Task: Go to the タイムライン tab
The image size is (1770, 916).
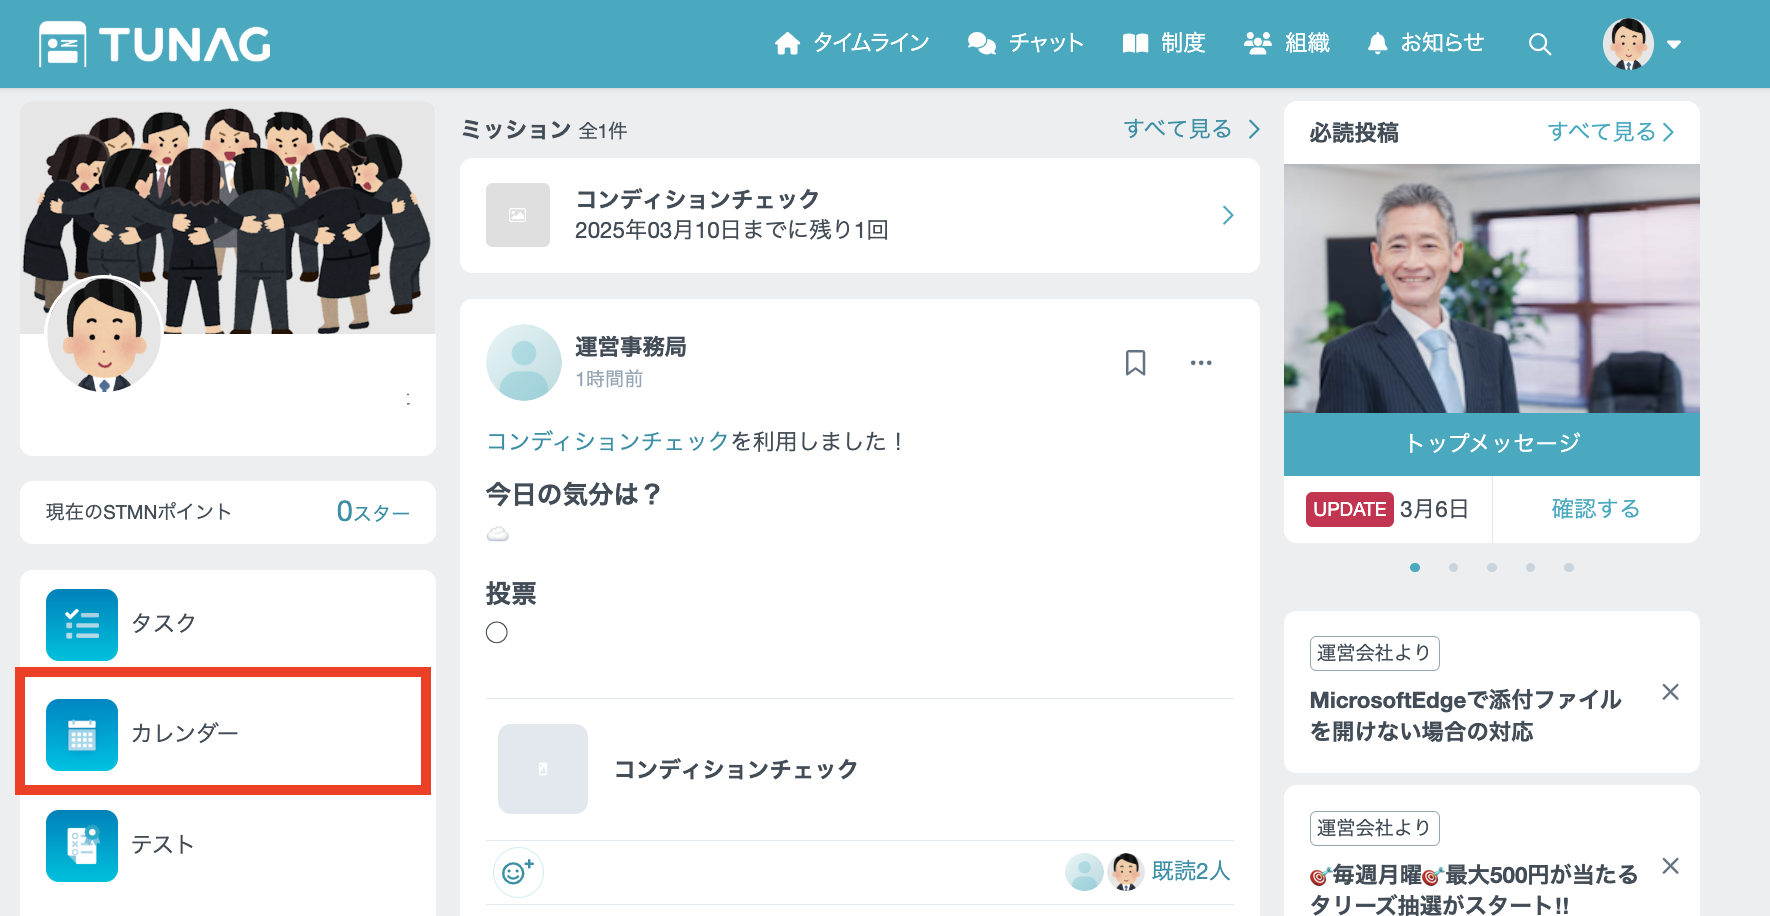Action: coord(852,43)
